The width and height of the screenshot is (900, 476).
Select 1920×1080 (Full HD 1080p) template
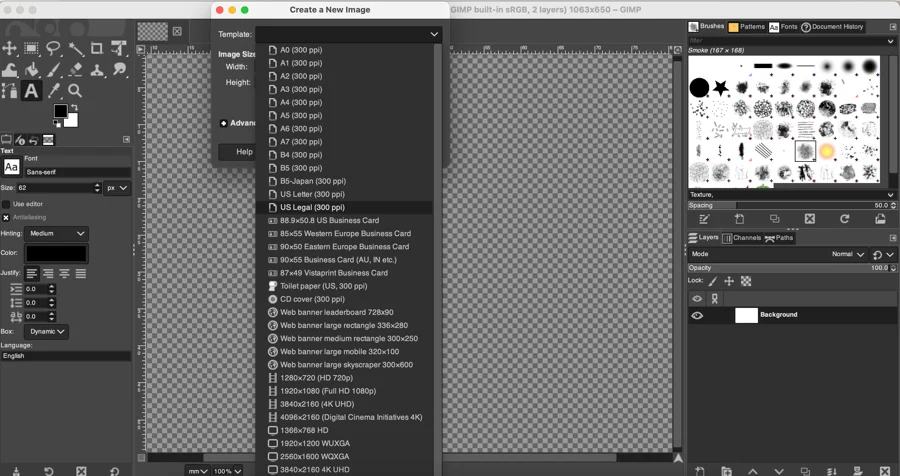(327, 391)
